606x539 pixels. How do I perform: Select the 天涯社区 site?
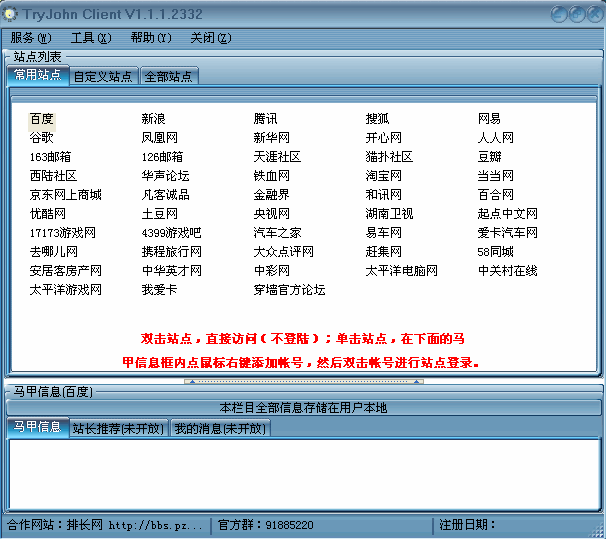277,157
